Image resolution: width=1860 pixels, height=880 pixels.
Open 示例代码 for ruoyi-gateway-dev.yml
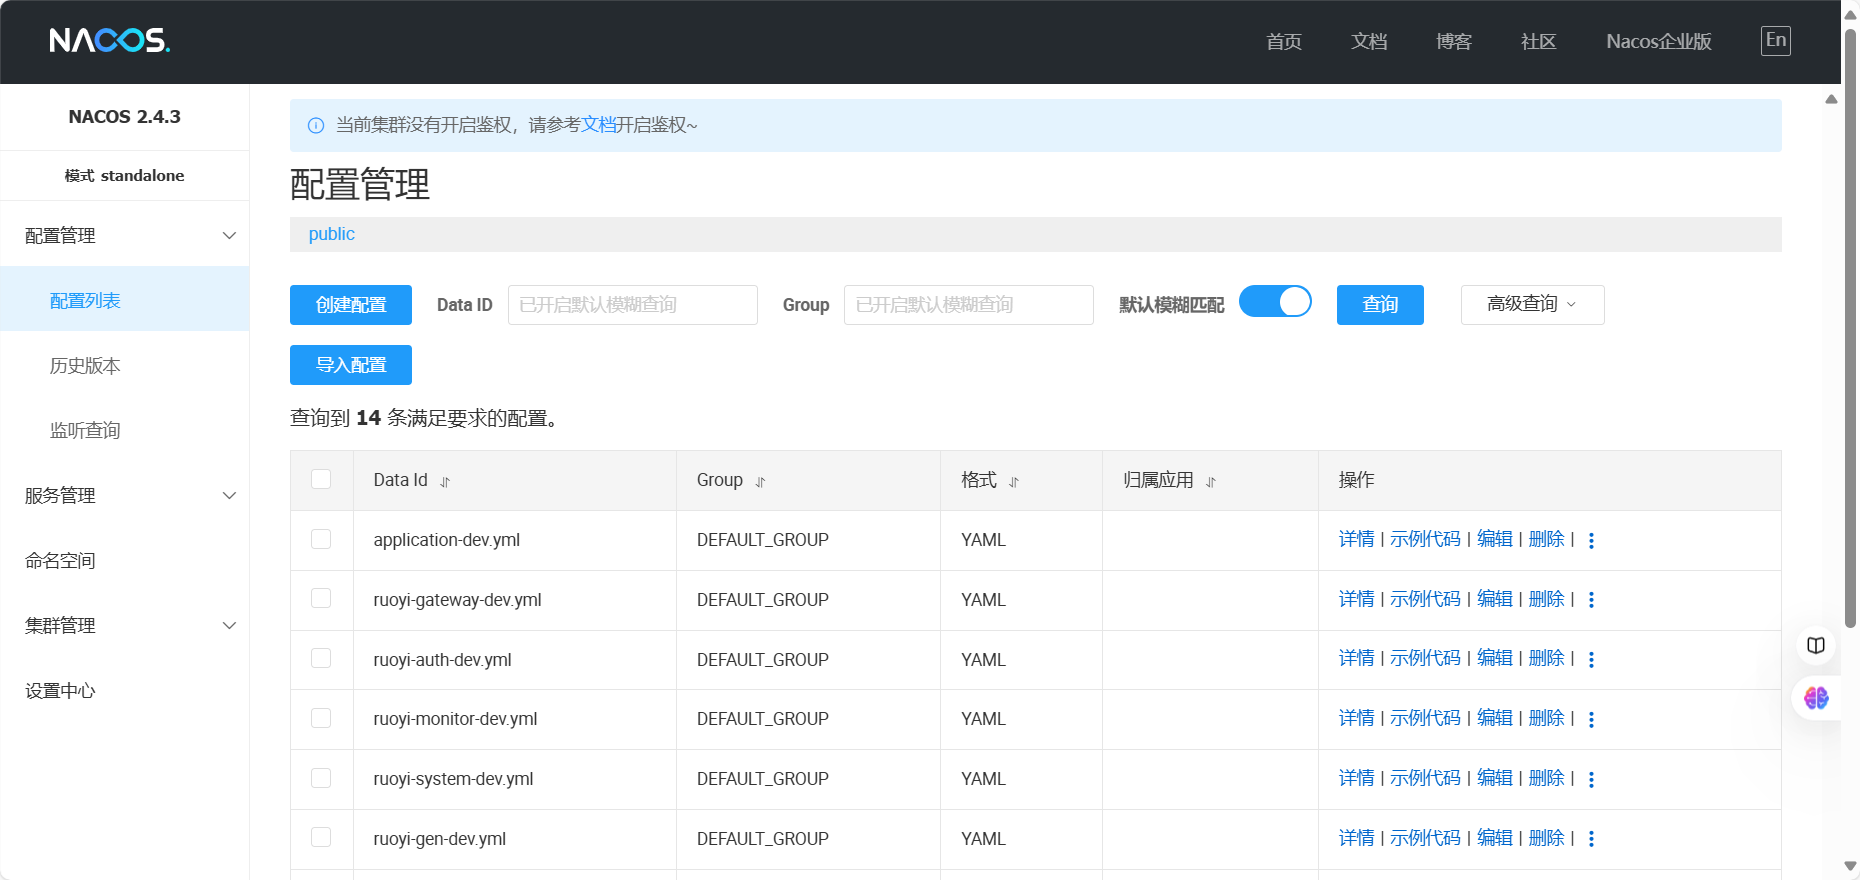click(1425, 599)
